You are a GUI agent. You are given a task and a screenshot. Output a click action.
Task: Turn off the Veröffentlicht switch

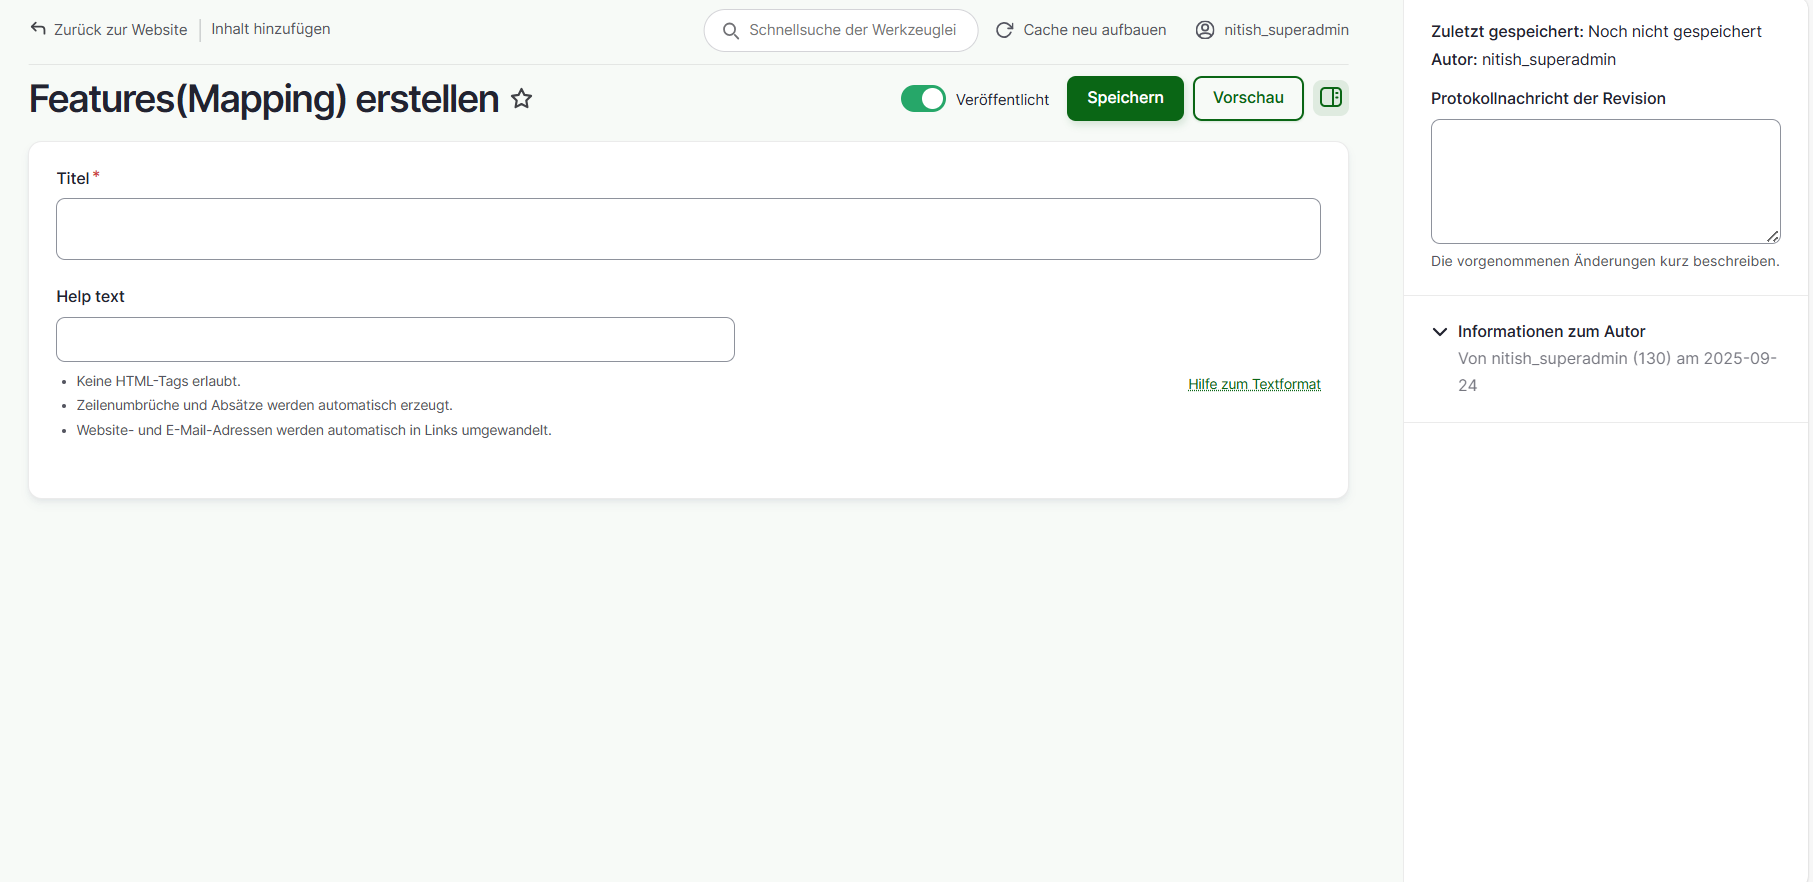[922, 99]
